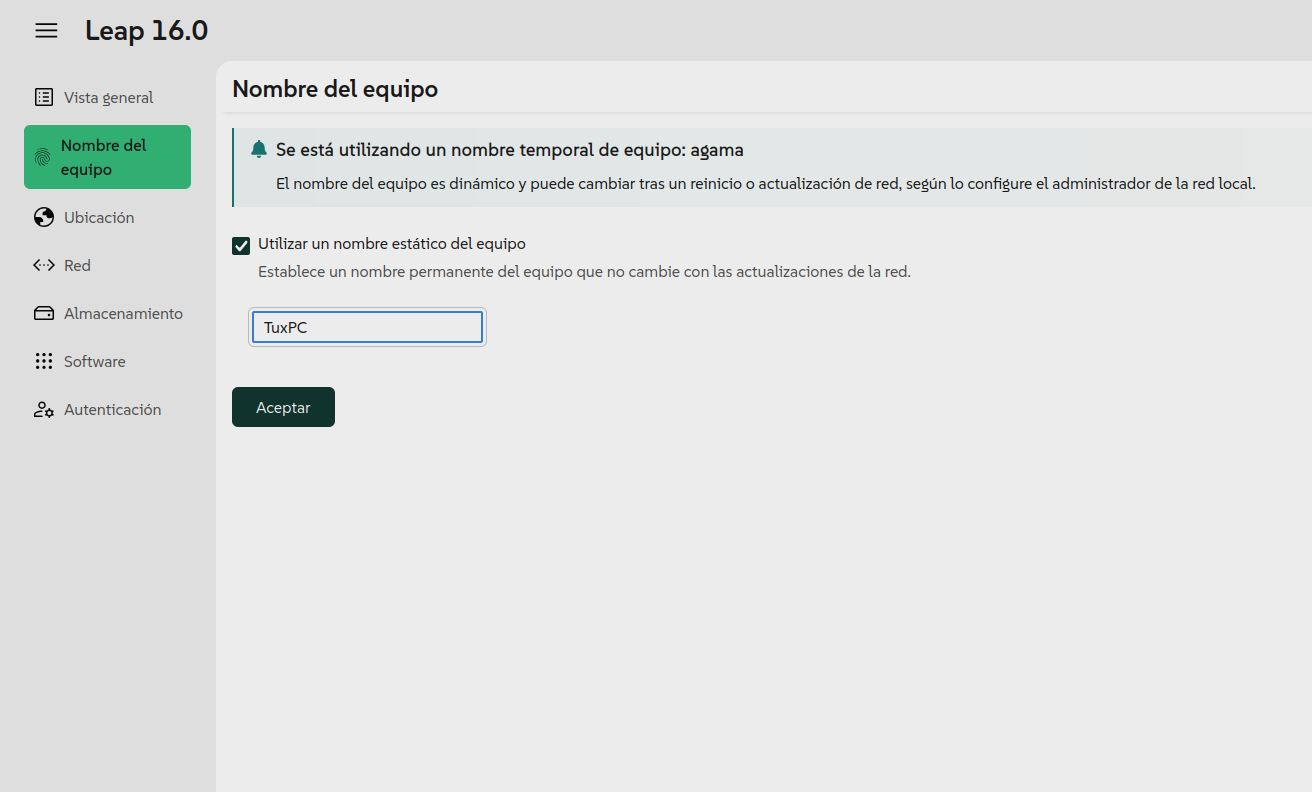Click the hostname field containing TuxPC
Viewport: 1312px width, 792px height.
[367, 327]
